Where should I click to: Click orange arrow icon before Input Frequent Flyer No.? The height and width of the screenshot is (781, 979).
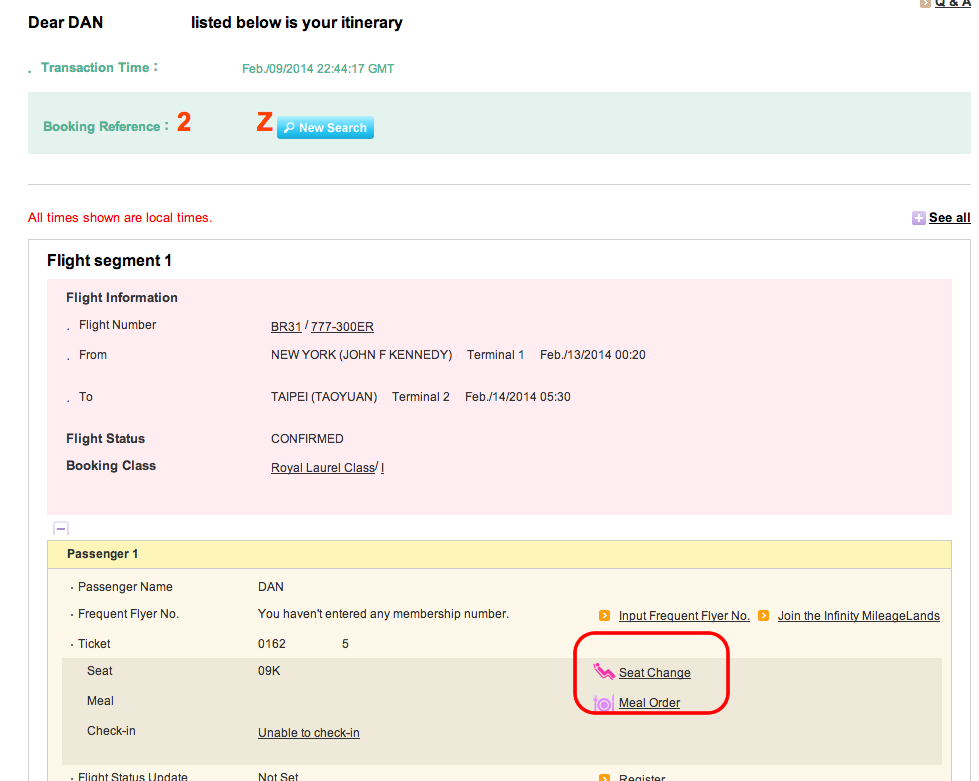(x=604, y=616)
